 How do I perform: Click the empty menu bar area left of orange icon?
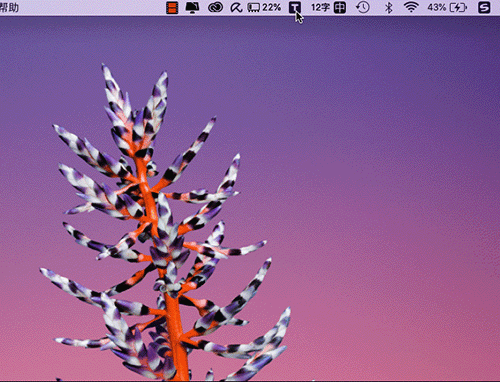coord(93,7)
